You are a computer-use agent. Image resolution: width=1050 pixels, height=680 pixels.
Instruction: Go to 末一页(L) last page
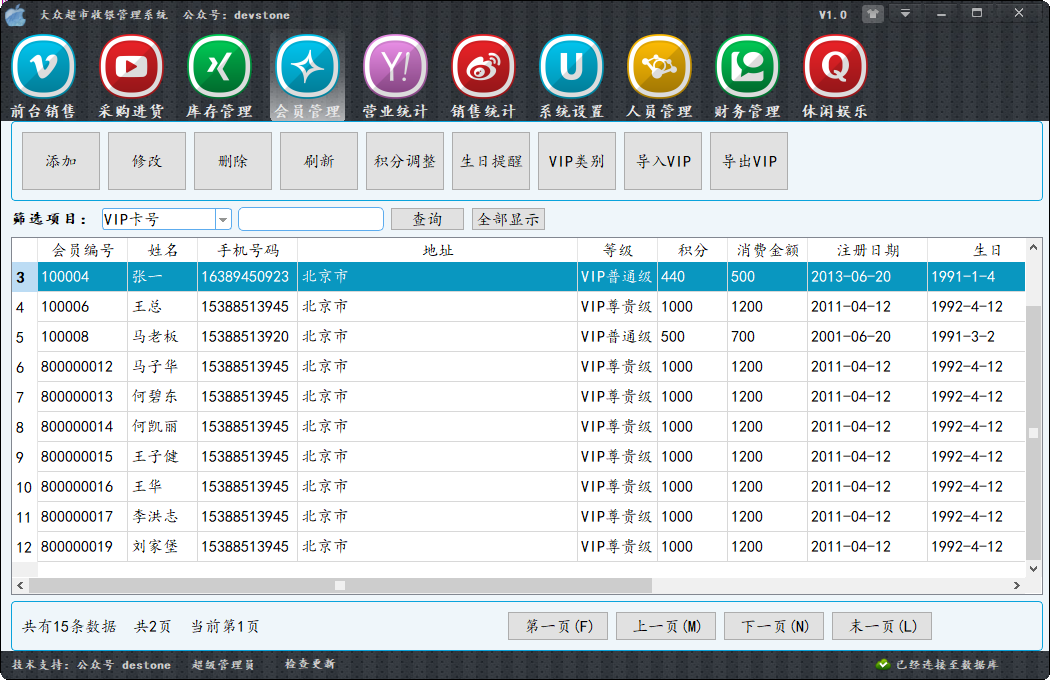tap(882, 626)
